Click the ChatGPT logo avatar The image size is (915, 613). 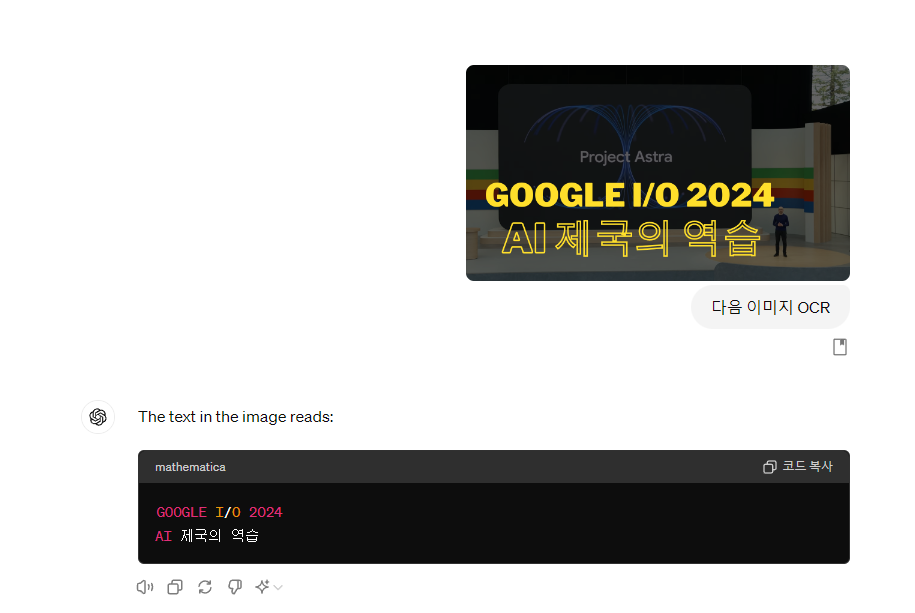(x=98, y=417)
